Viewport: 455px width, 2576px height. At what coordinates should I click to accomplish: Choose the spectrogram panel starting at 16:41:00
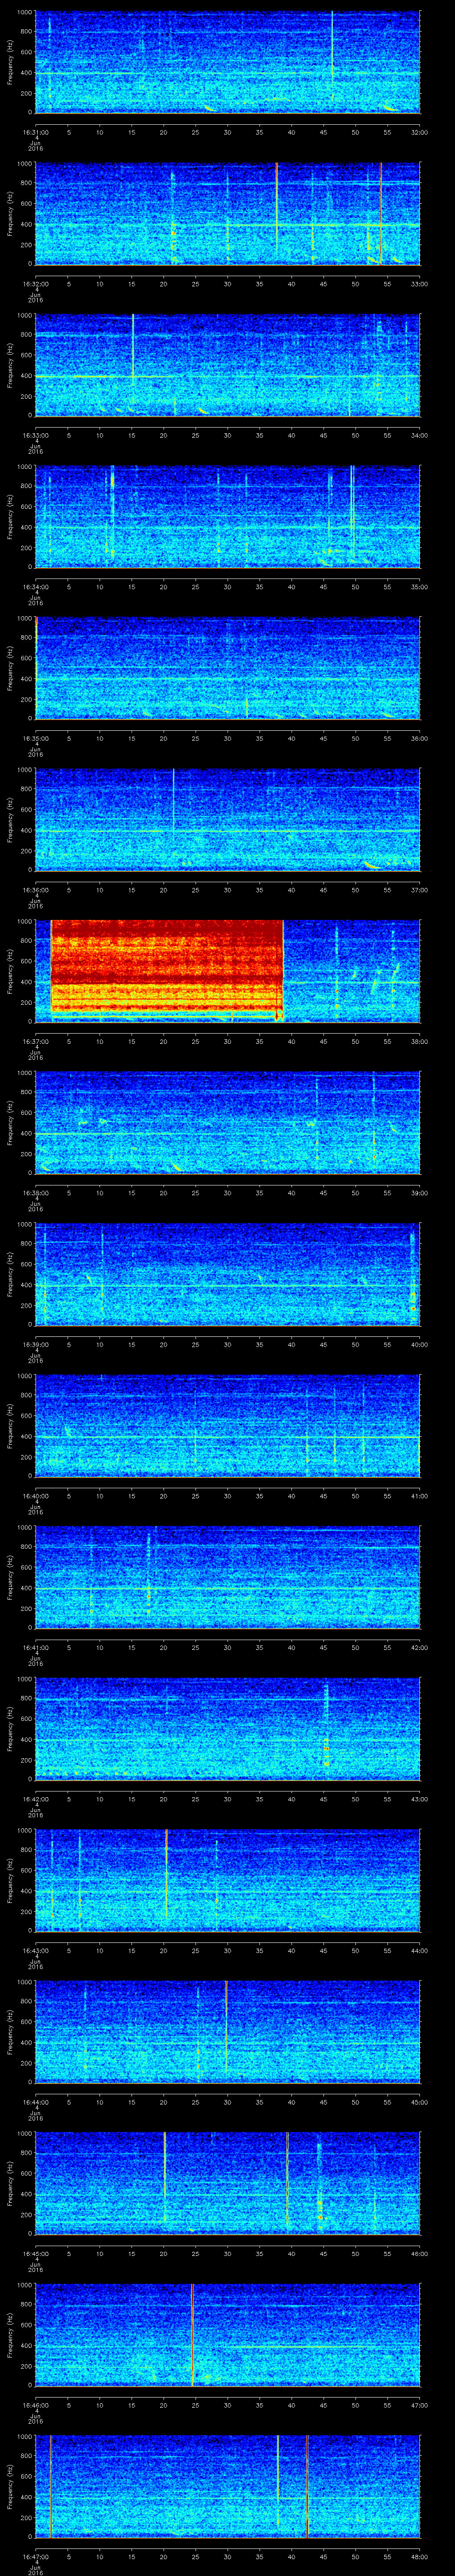pyautogui.click(x=227, y=1577)
